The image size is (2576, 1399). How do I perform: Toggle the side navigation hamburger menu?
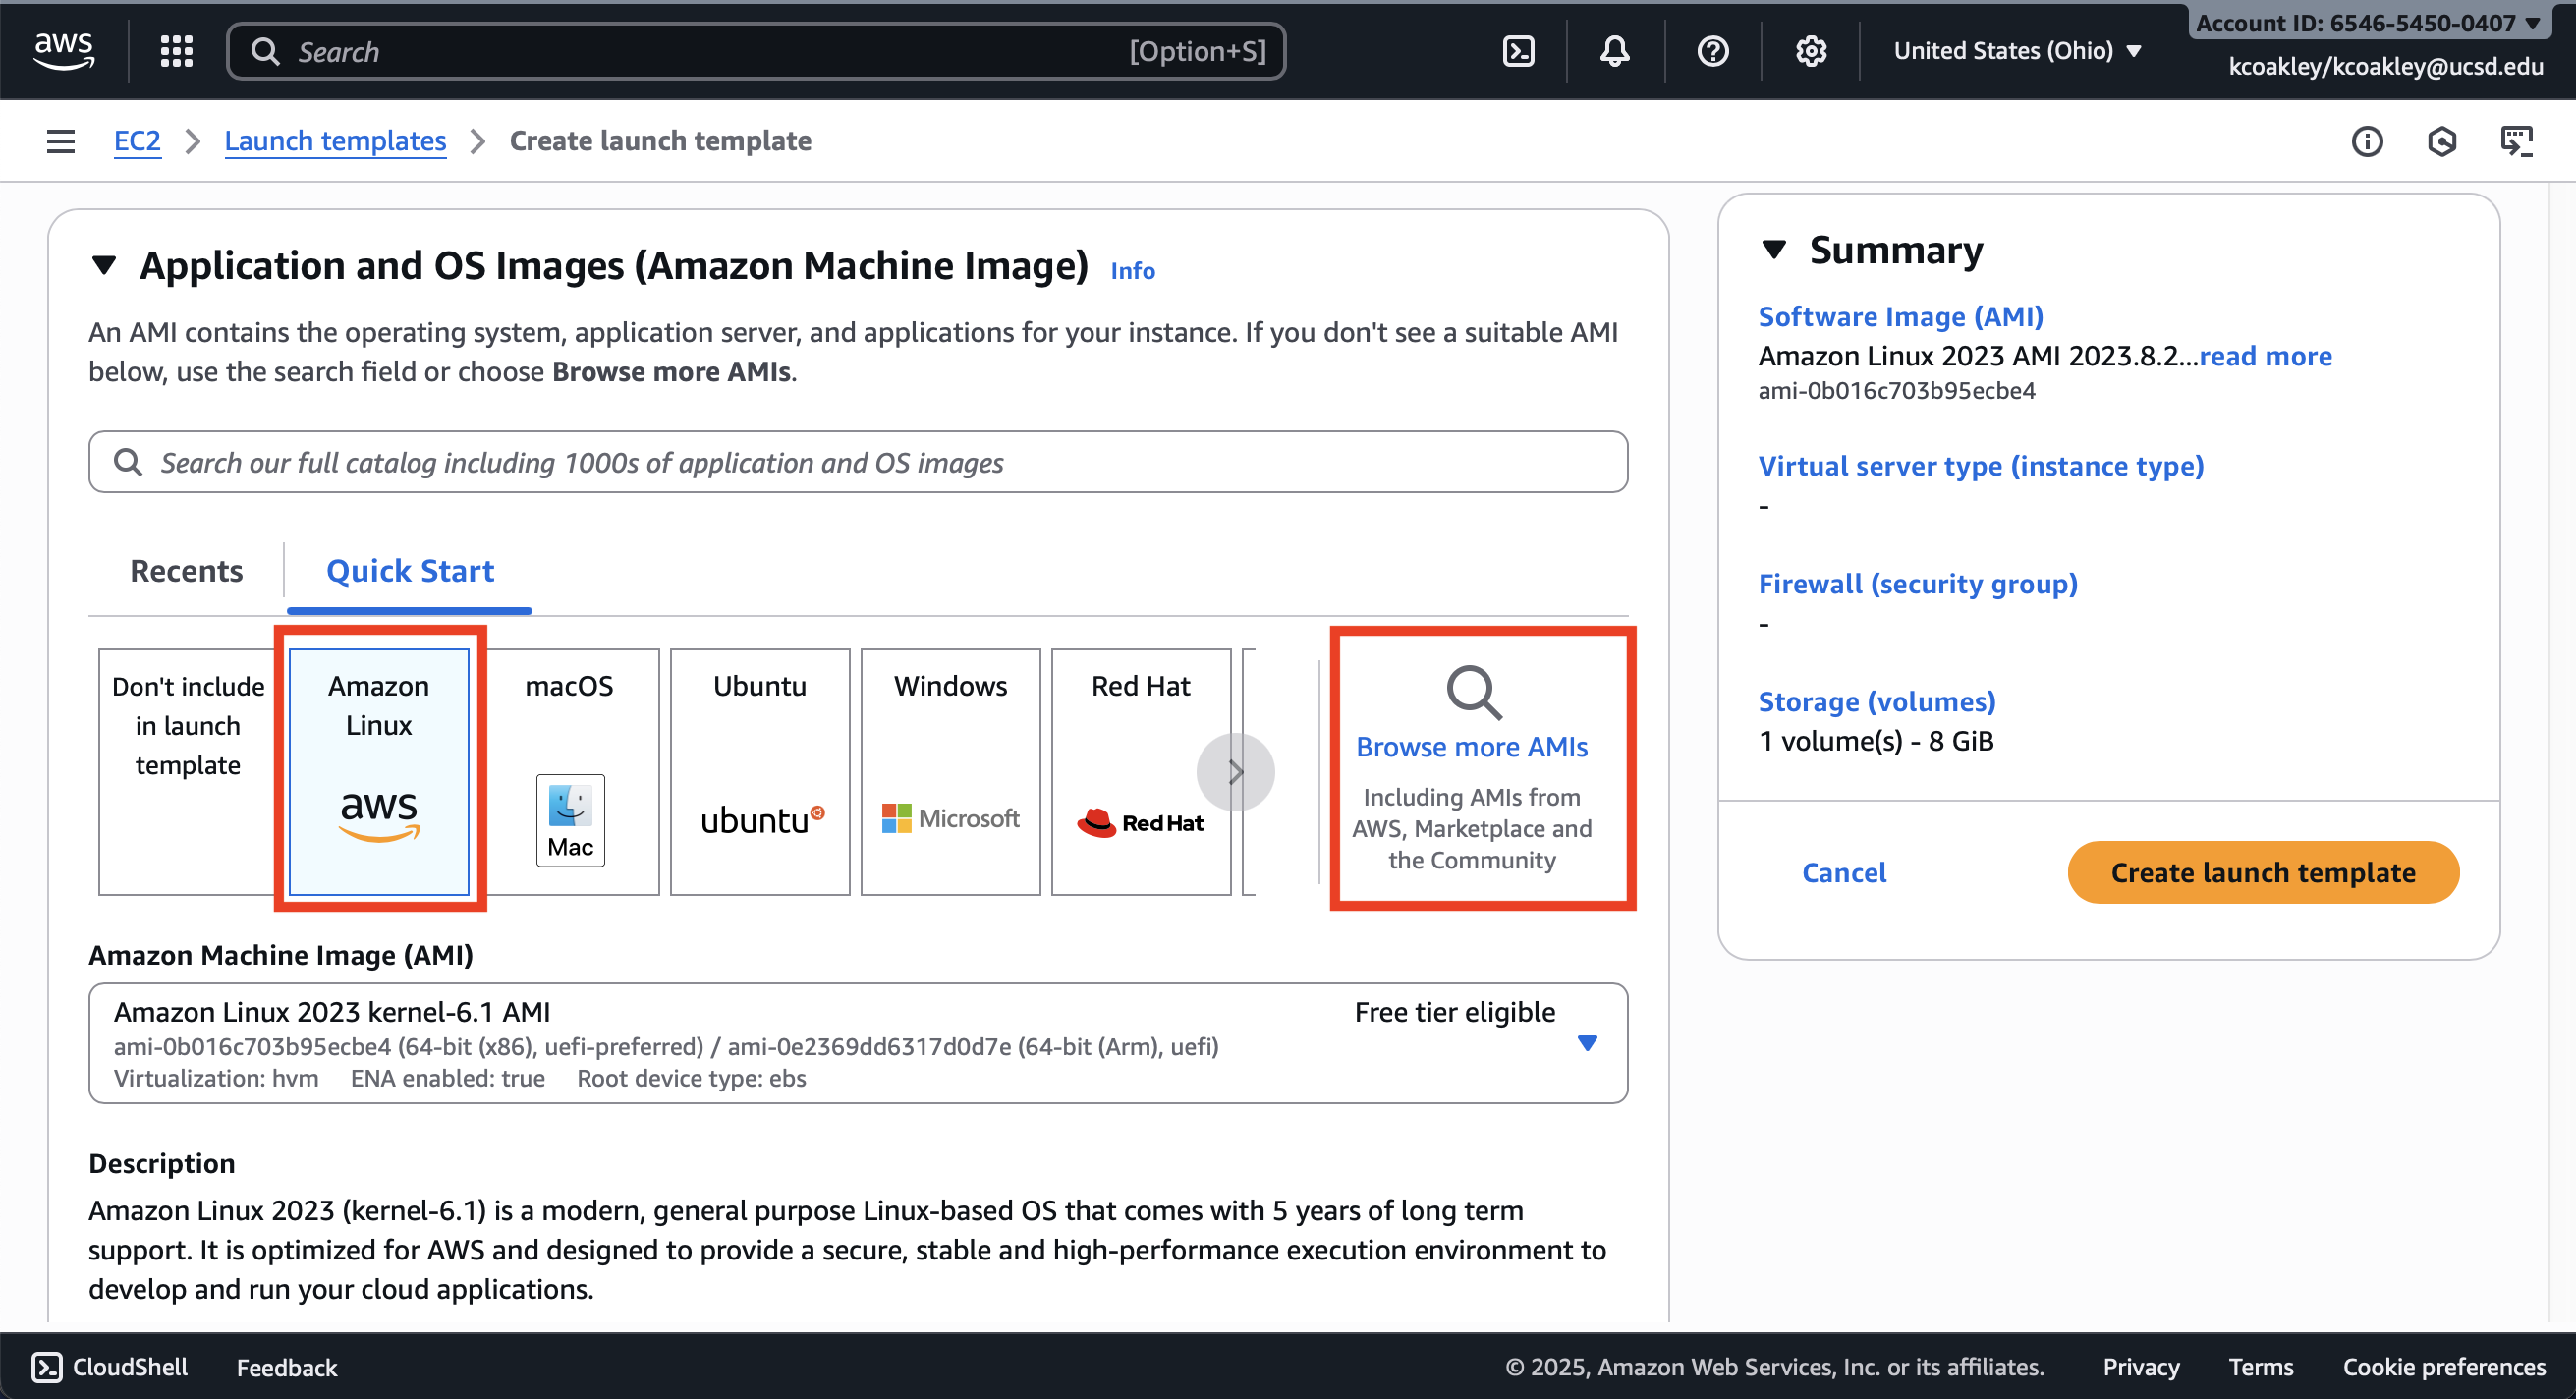pyautogui.click(x=60, y=141)
